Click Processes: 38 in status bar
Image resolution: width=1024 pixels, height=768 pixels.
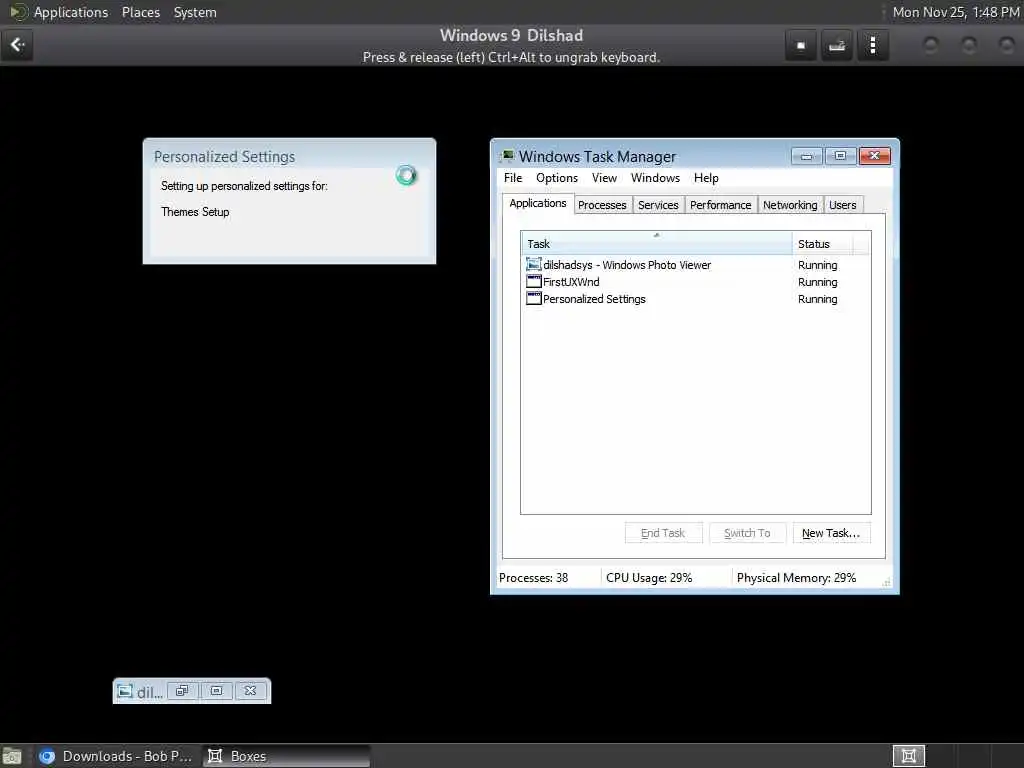coord(534,577)
